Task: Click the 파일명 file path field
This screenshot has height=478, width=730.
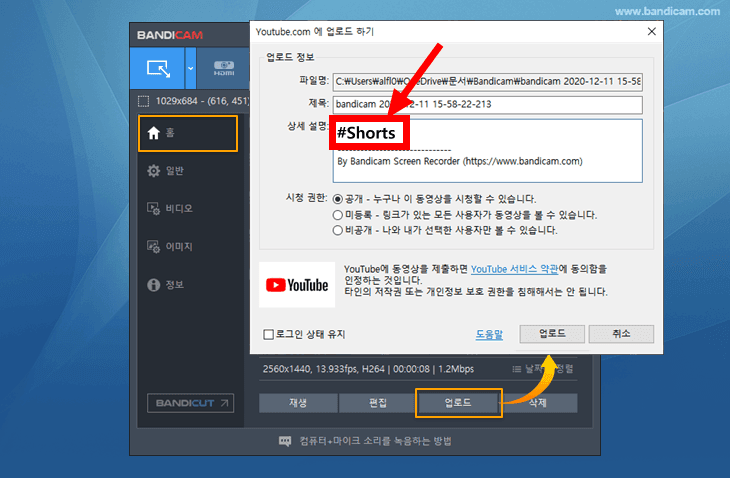Action: click(x=487, y=82)
